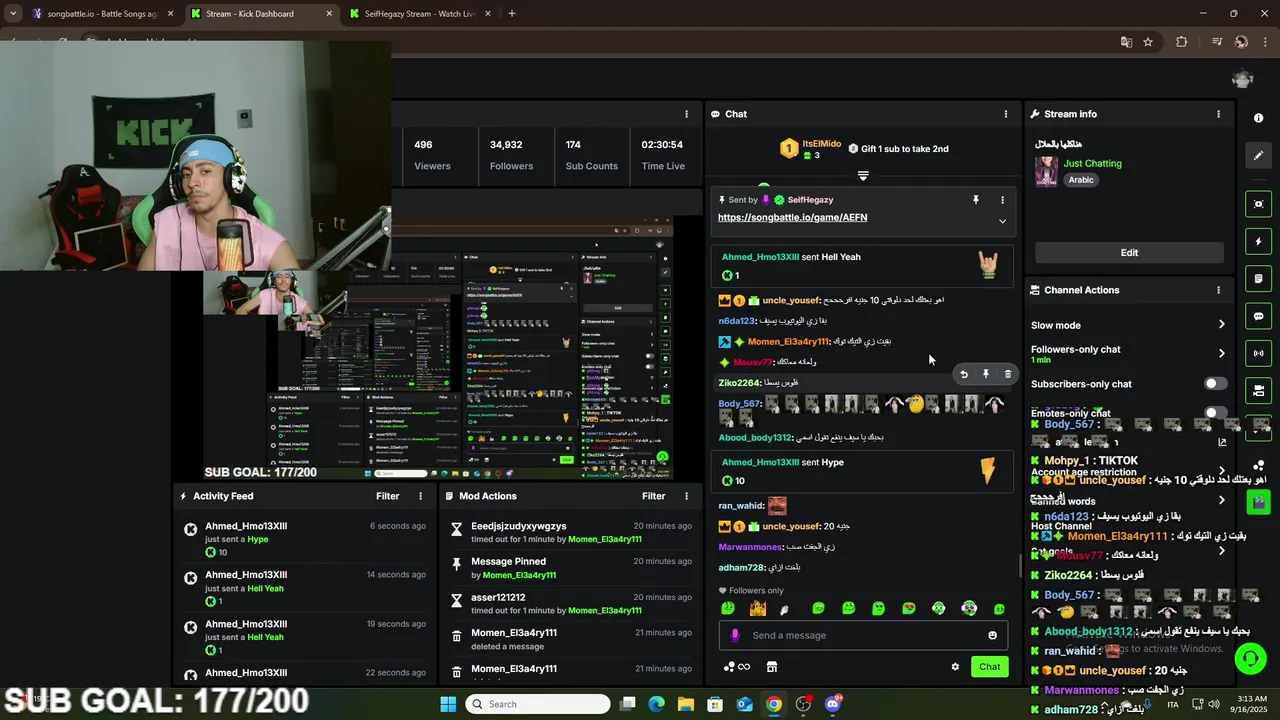Pin the hovered Ziko2264 message
This screenshot has height=720, width=1280.
pyautogui.click(x=986, y=374)
